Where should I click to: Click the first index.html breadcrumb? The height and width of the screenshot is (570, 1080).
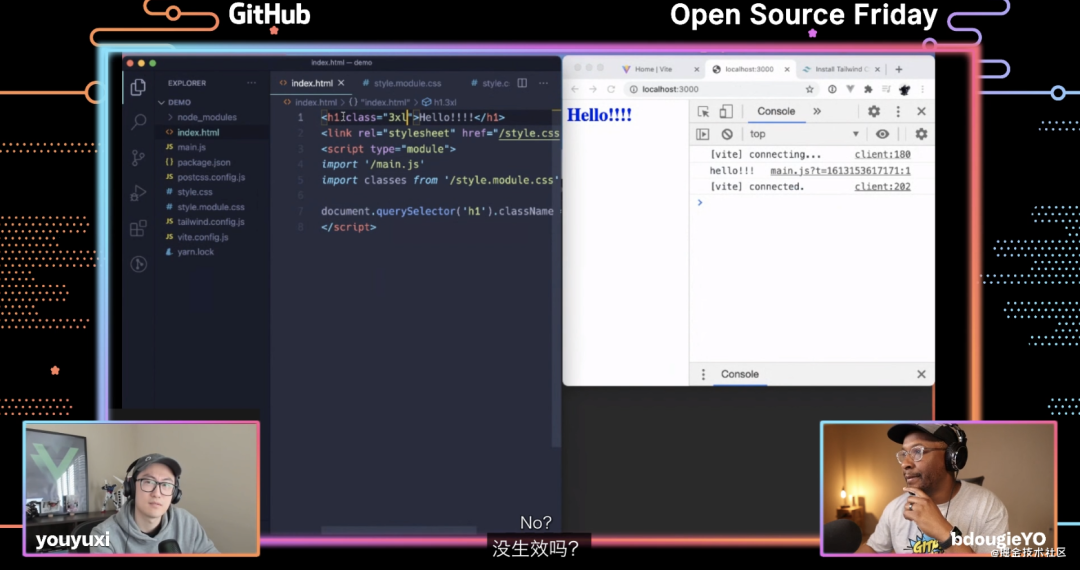[311, 102]
